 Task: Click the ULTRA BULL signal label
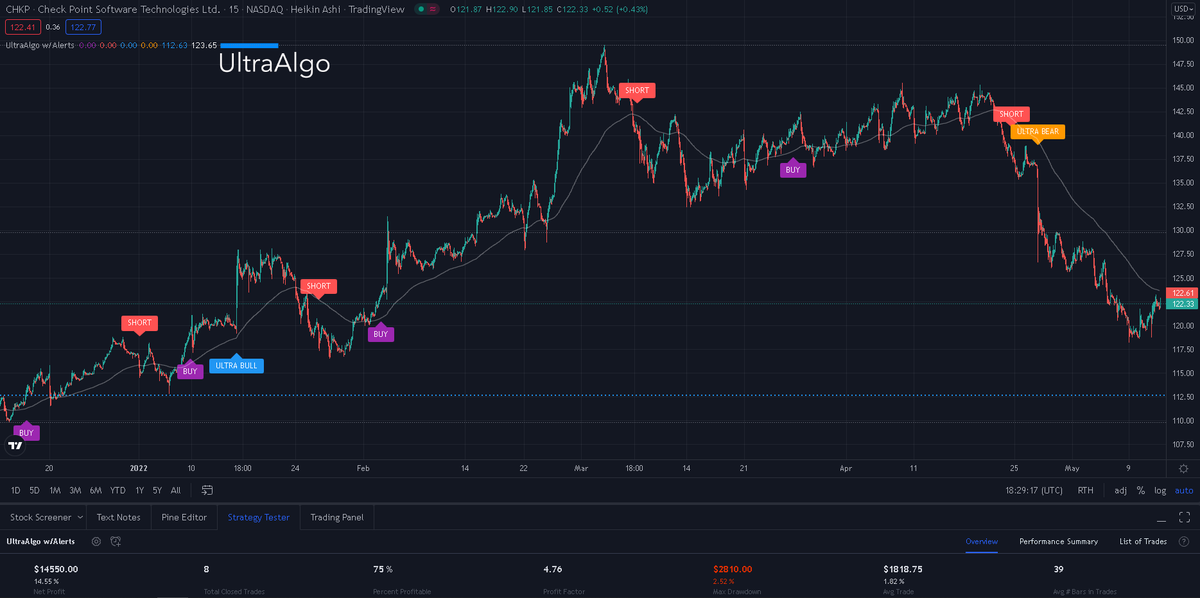(x=236, y=366)
